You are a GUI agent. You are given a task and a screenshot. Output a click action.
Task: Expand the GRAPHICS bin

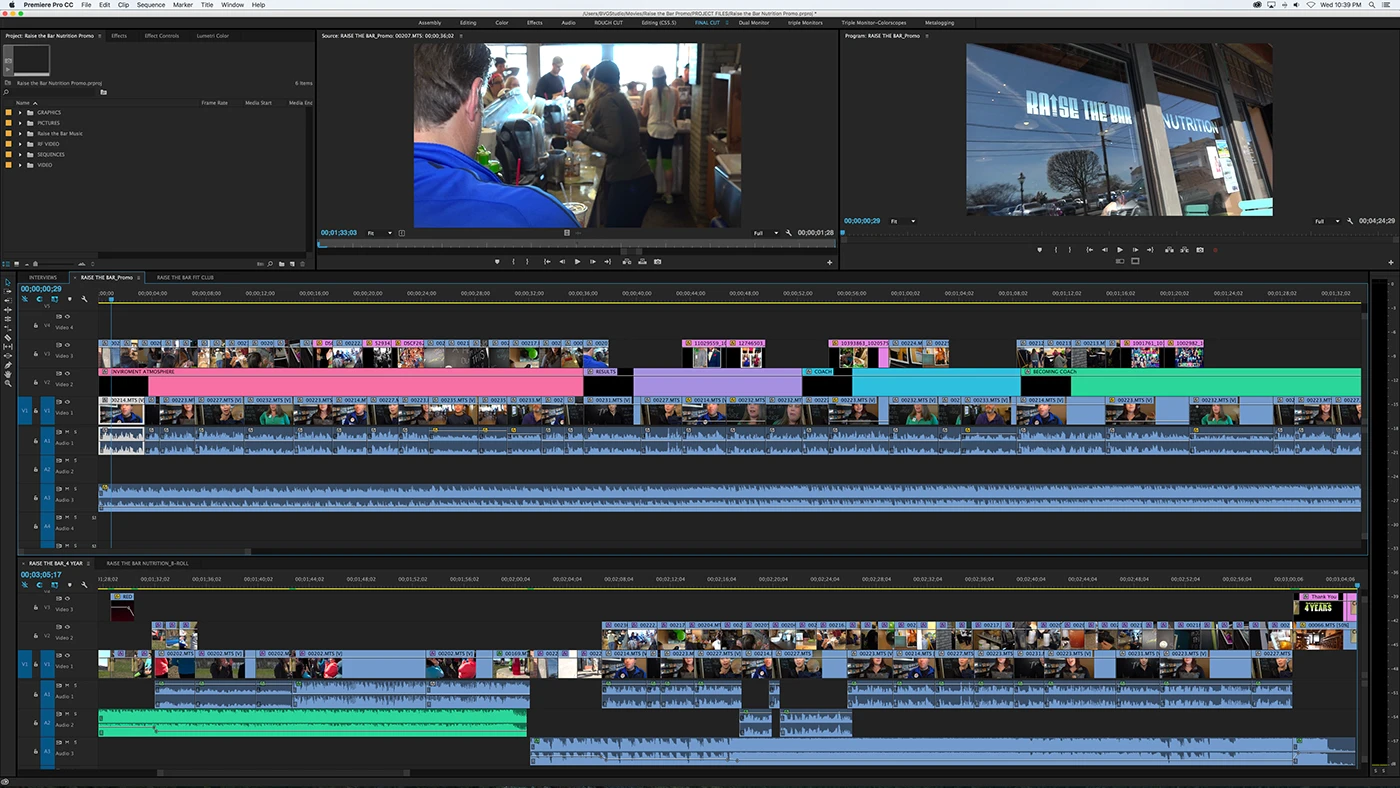[20, 112]
